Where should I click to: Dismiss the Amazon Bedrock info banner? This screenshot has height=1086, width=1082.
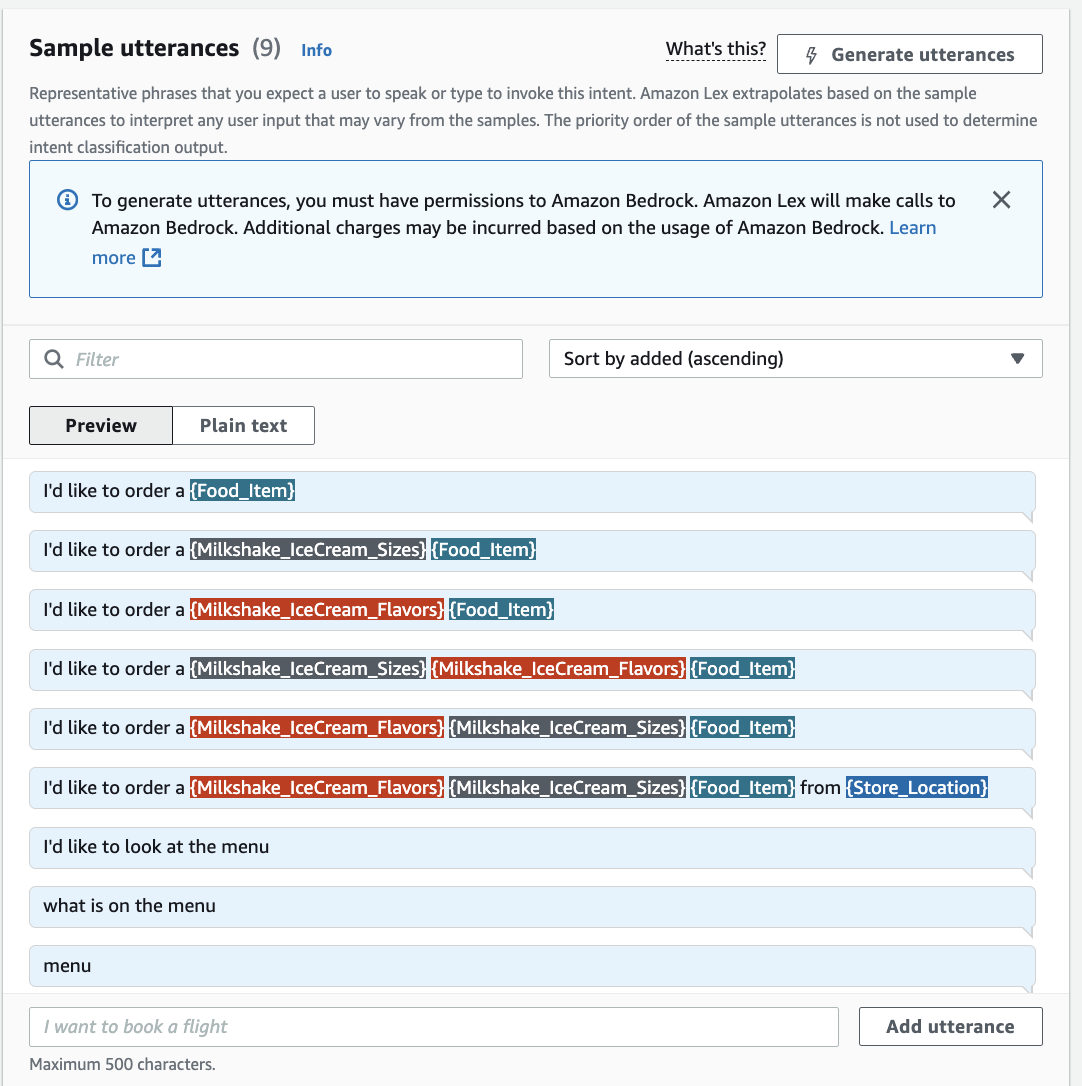1001,200
